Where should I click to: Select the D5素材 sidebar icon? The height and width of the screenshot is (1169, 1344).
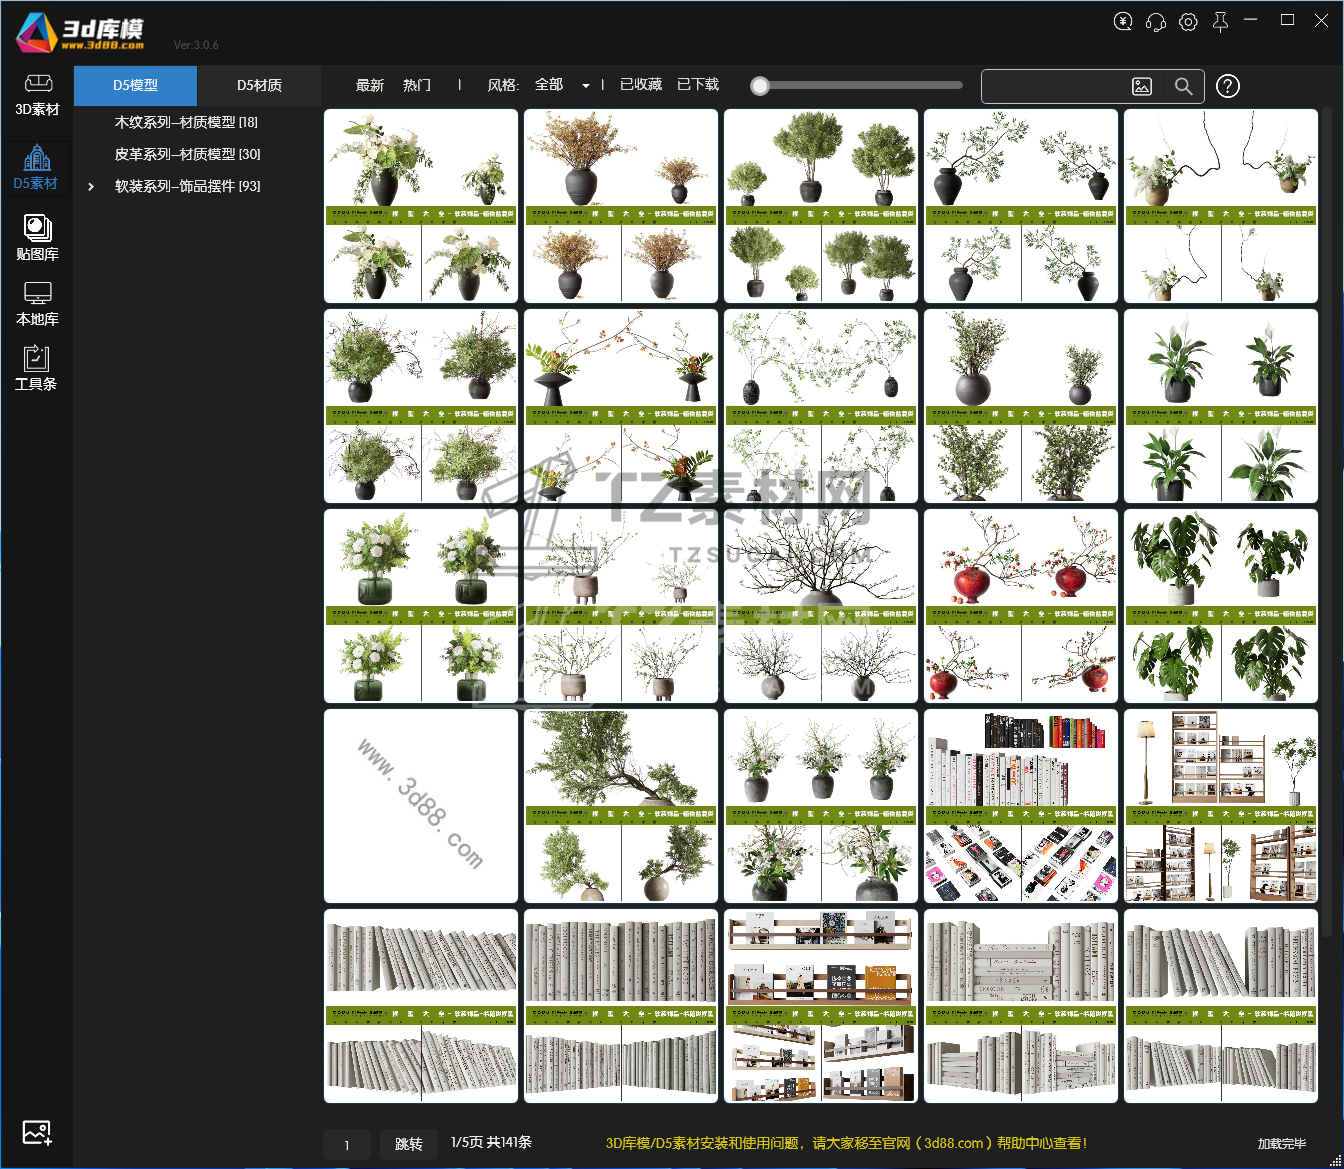37,167
